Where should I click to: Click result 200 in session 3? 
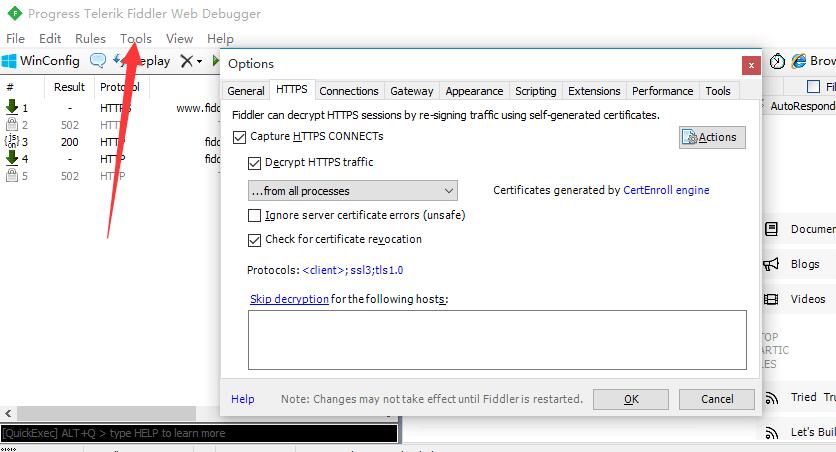point(69,142)
